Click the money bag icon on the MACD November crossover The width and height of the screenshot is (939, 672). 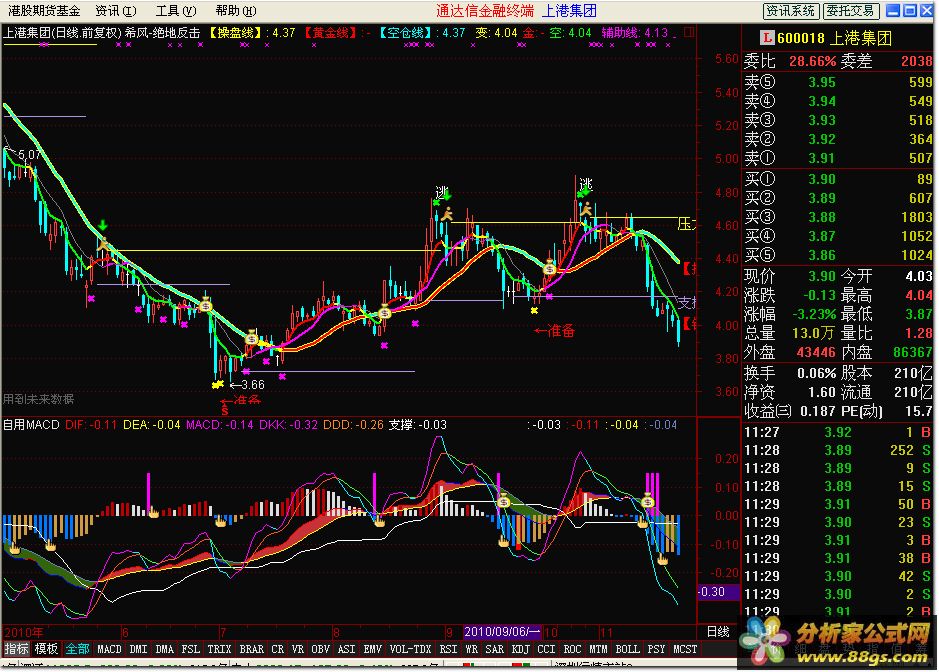point(648,501)
